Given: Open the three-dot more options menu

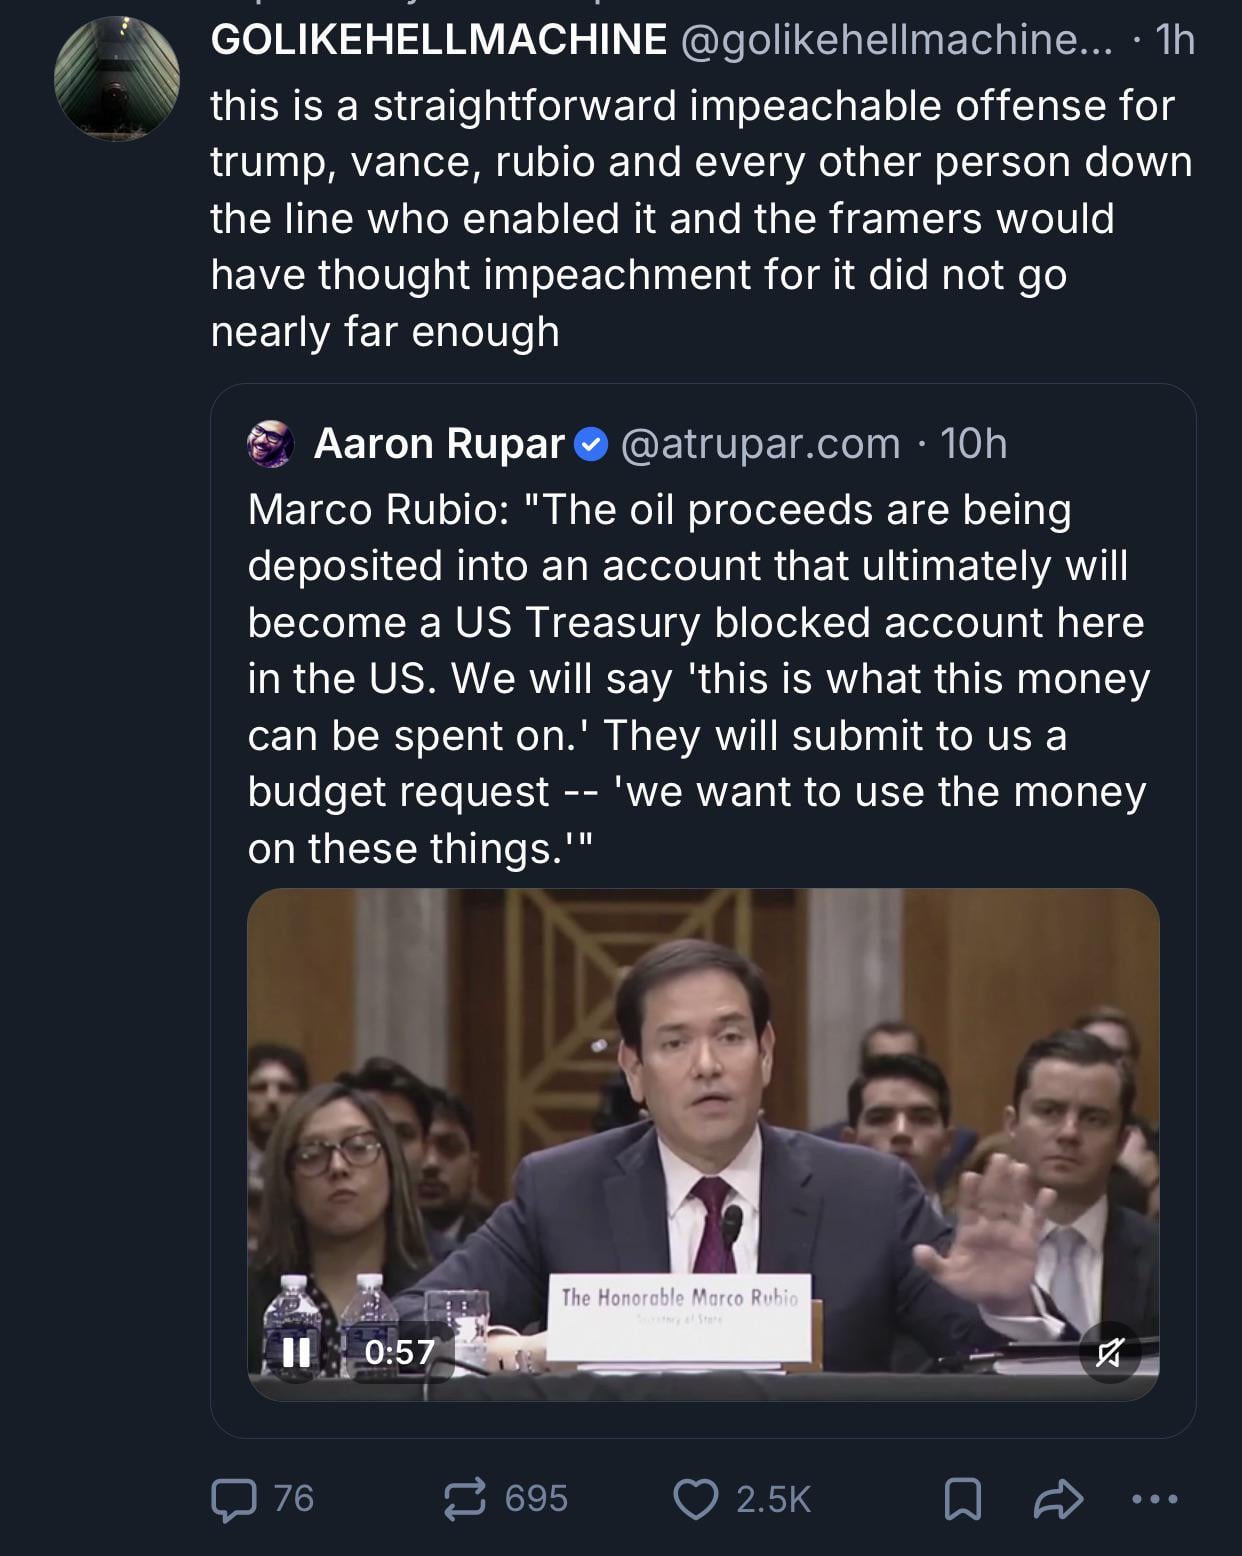Looking at the screenshot, I should [x=1155, y=1499].
